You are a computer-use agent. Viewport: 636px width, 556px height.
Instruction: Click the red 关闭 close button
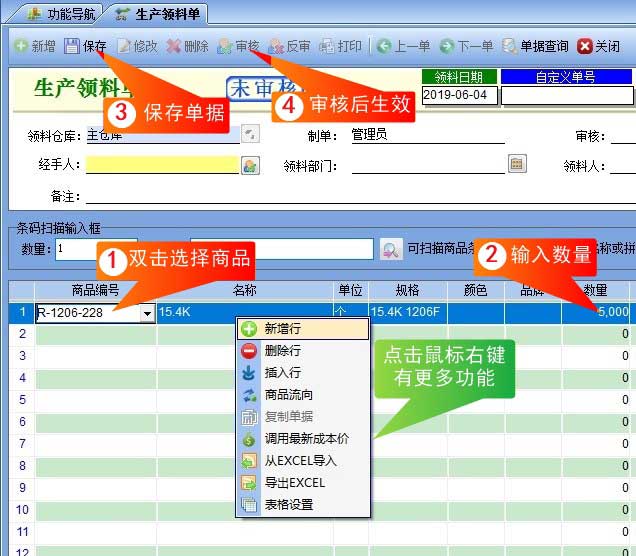coord(599,46)
